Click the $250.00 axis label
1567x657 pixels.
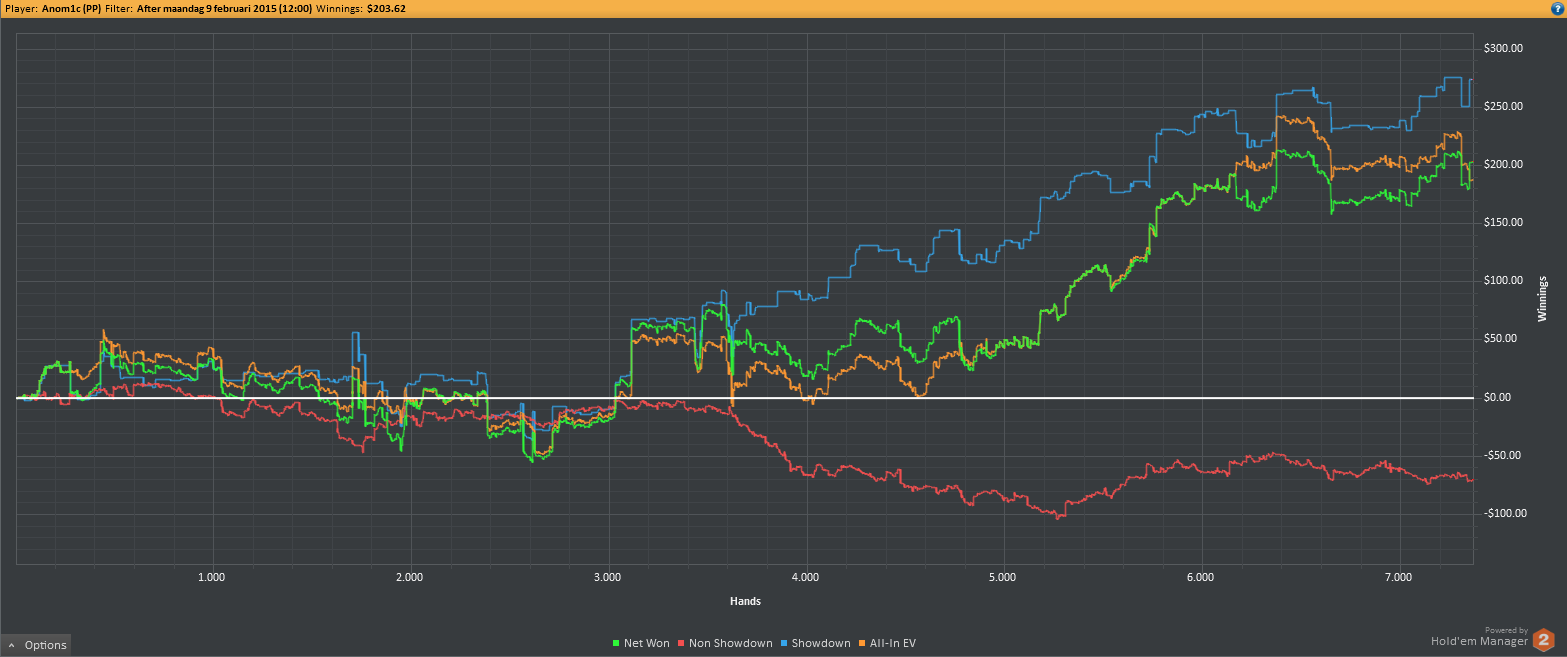[1503, 107]
